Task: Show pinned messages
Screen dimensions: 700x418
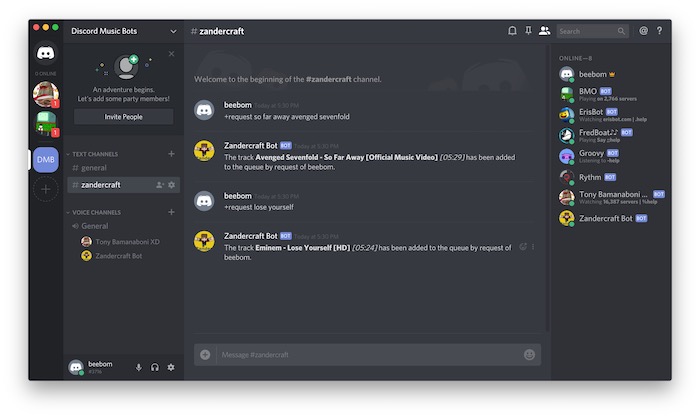Action: click(x=528, y=31)
